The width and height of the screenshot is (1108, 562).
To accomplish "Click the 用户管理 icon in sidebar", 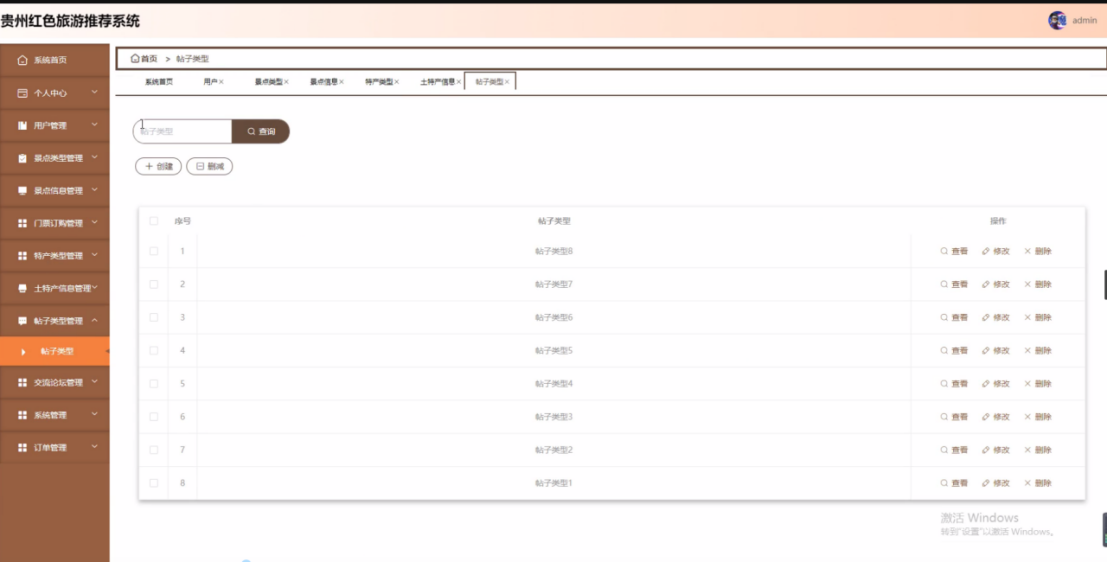I will 23,126.
